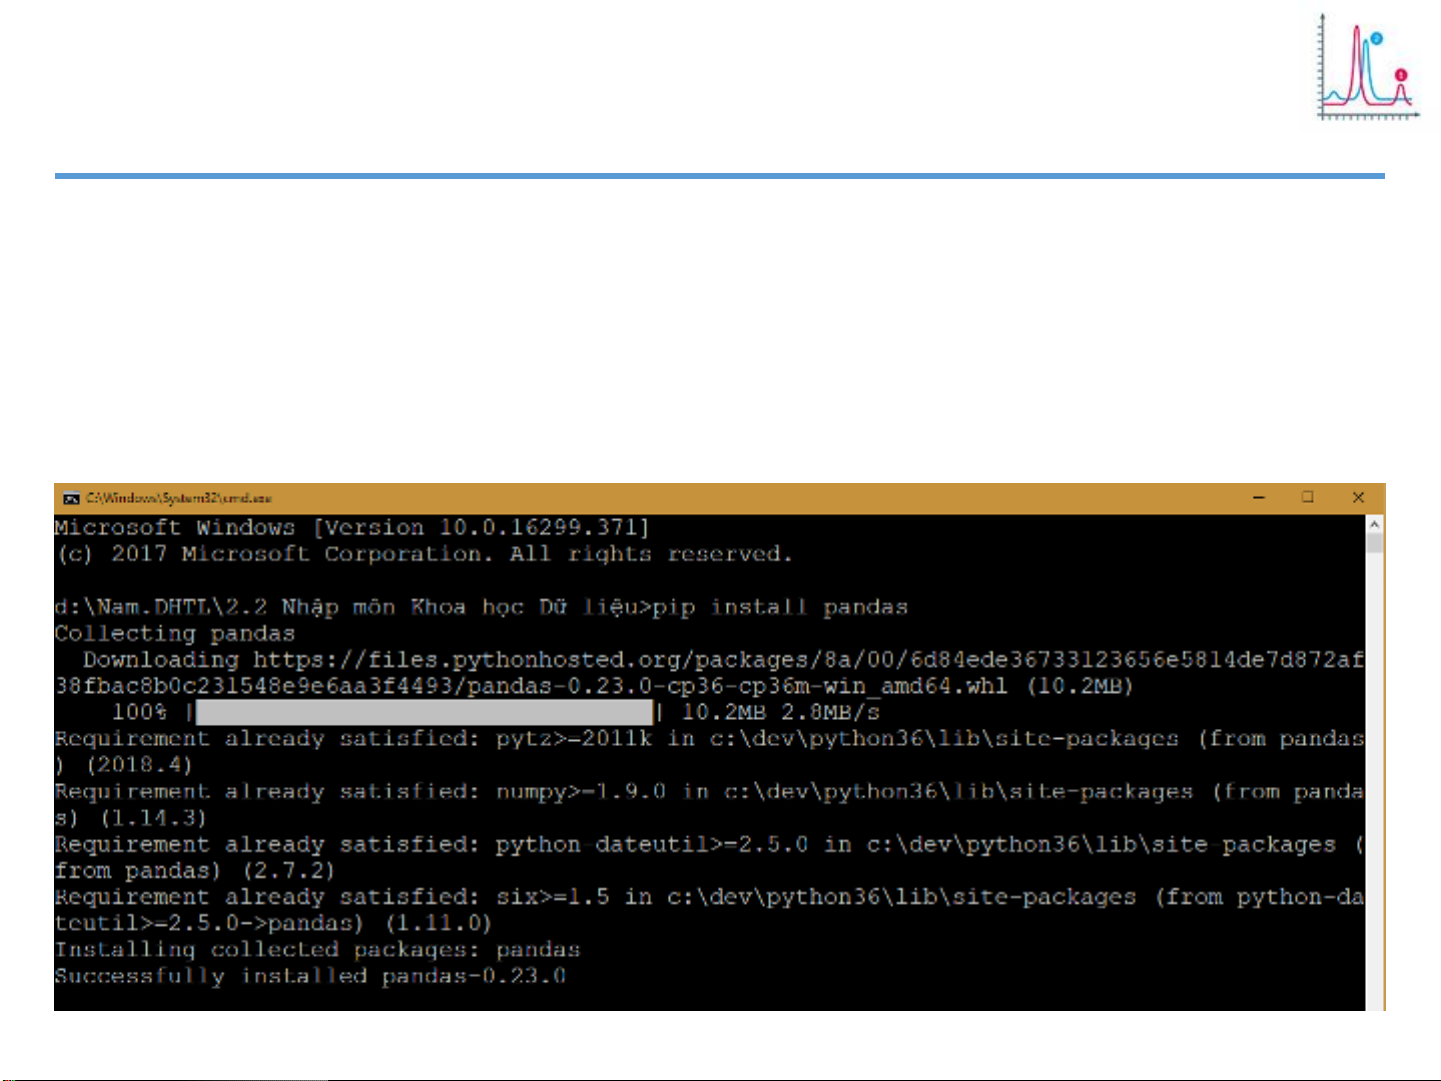Click the 'numpy>=1.9.0' requirement line
This screenshot has height=1081, width=1441.
709,805
